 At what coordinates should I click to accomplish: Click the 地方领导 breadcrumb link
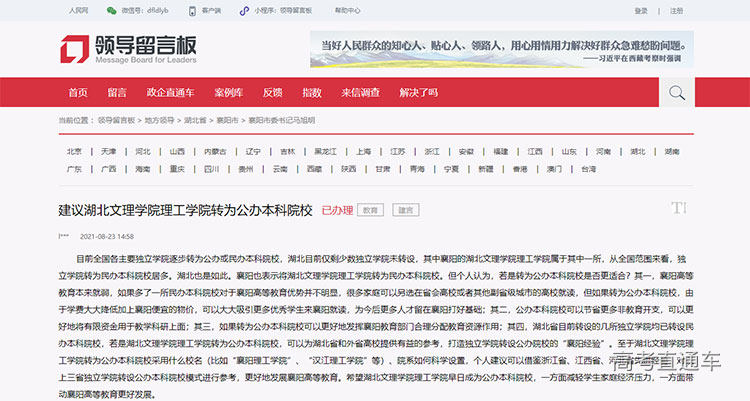click(x=158, y=120)
